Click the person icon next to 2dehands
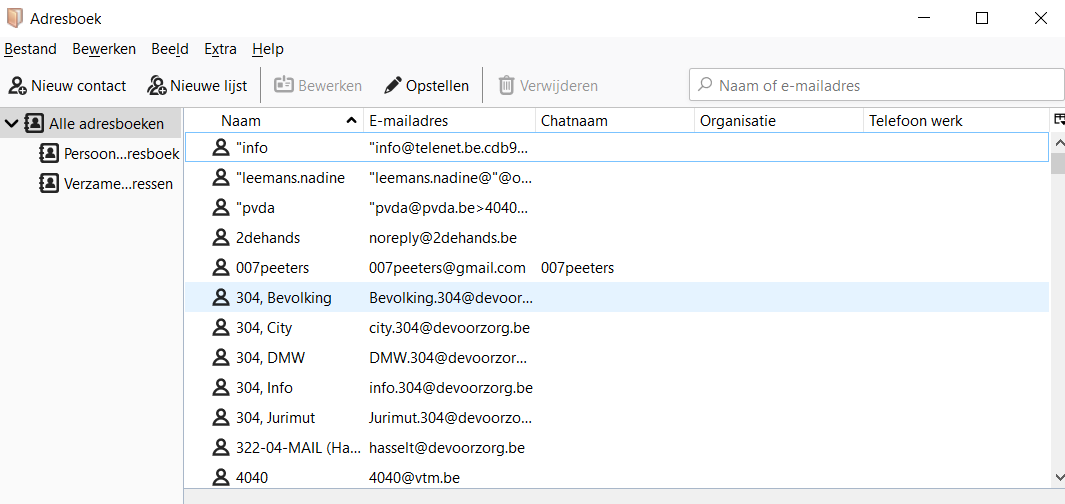1065x504 pixels. point(221,238)
